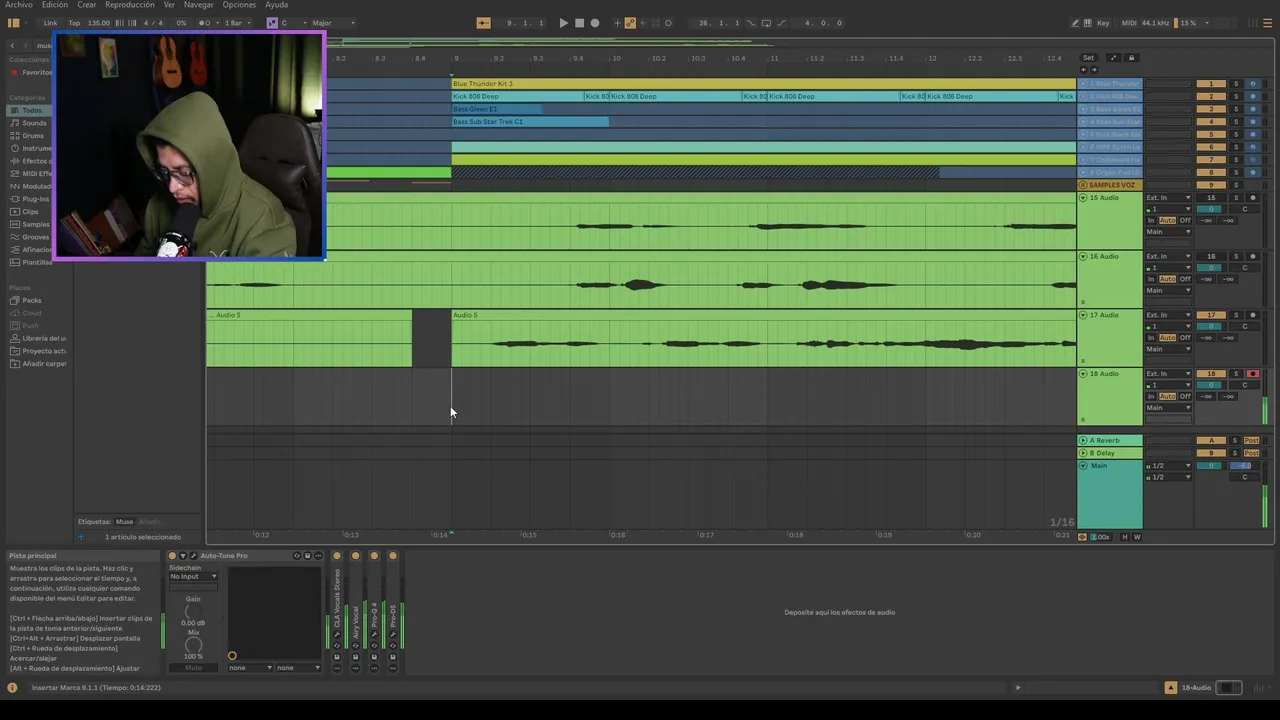
Task: Open the Major scale dropdown
Action: [x=333, y=23]
